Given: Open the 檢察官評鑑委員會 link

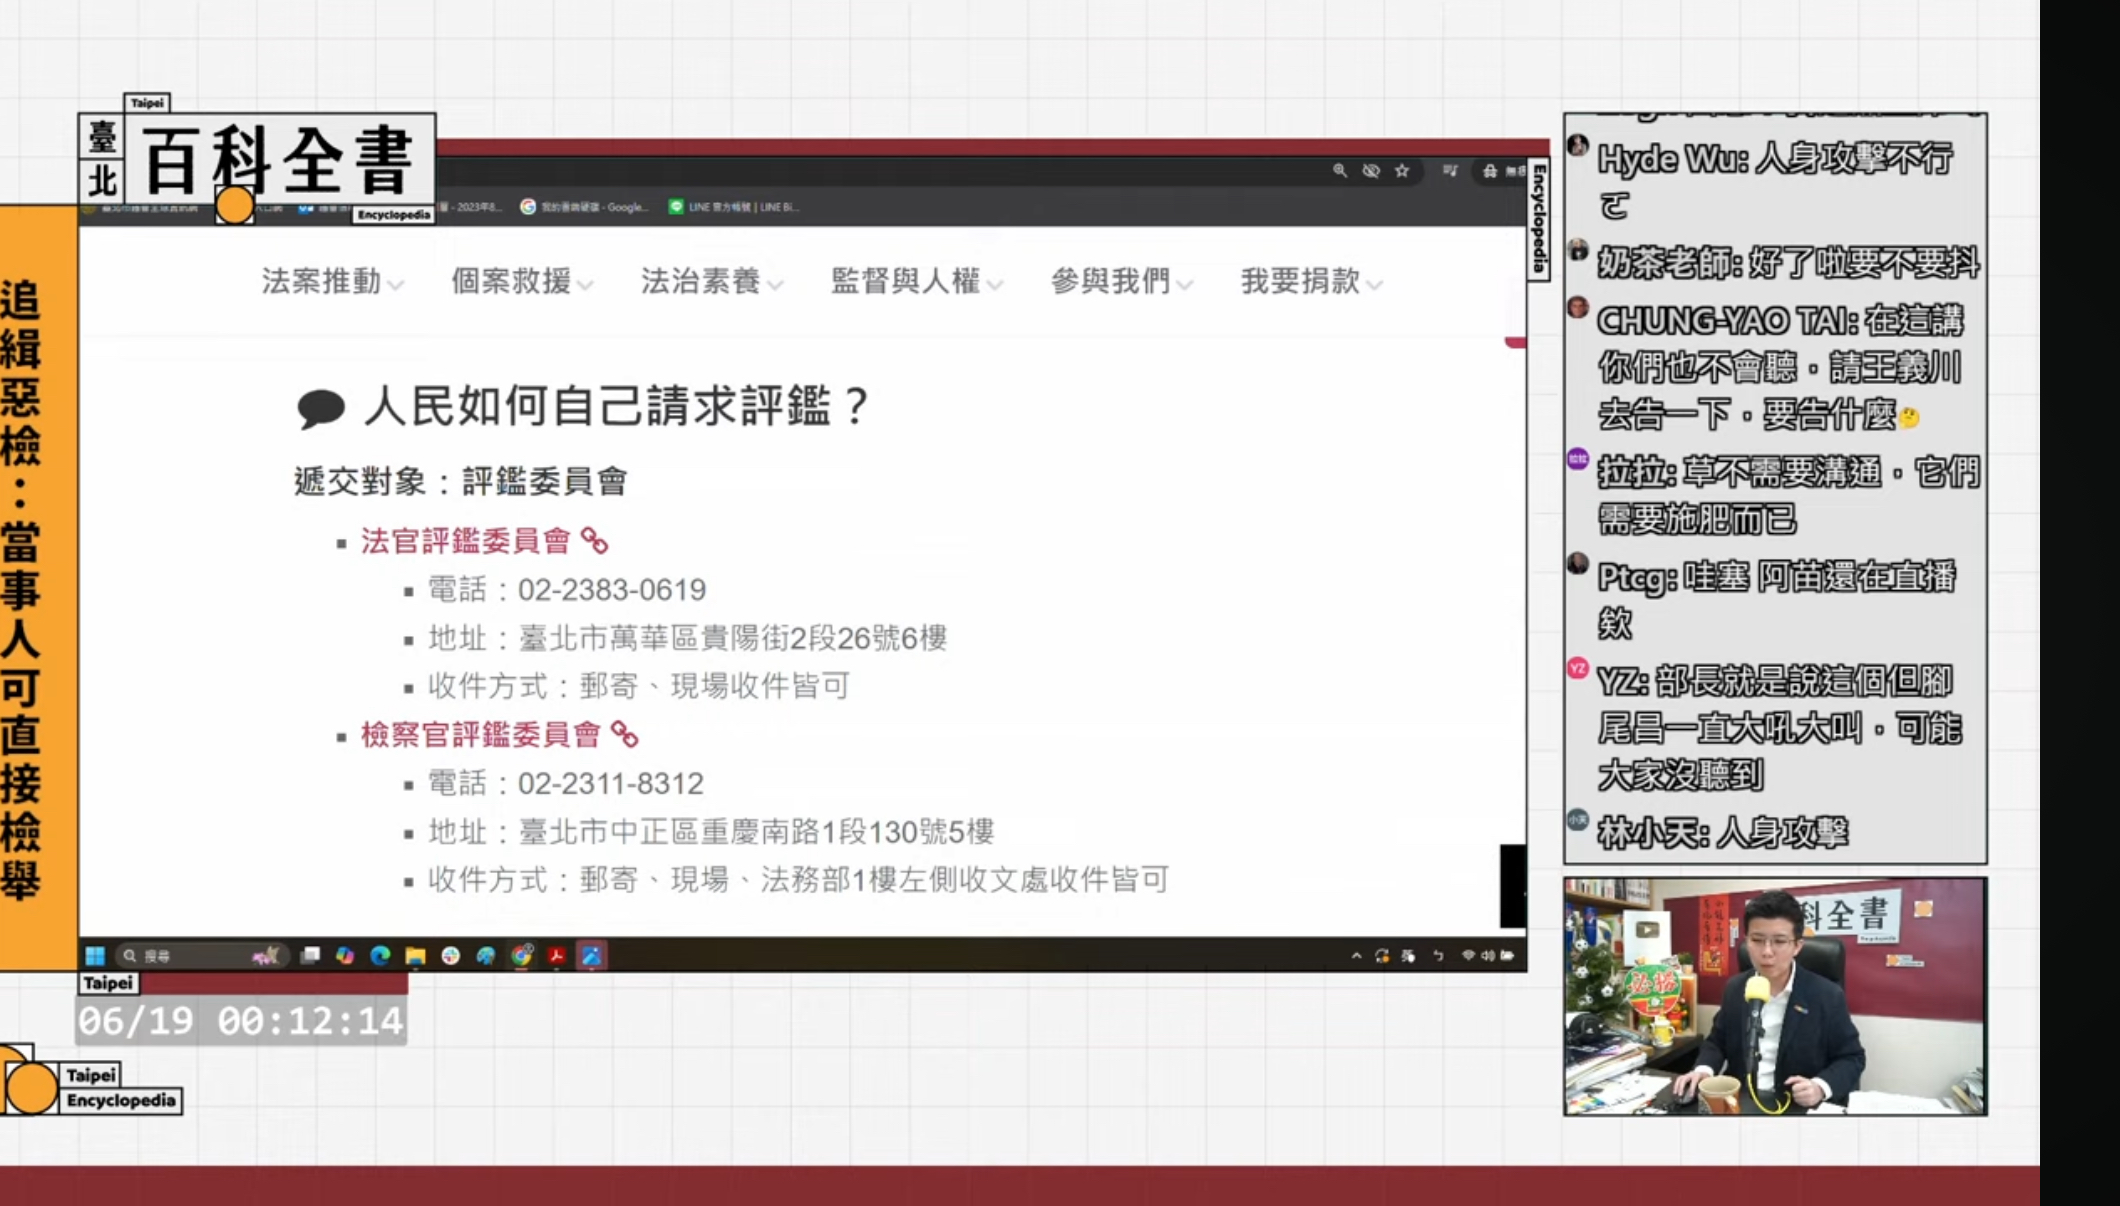Looking at the screenshot, I should pyautogui.click(x=480, y=735).
